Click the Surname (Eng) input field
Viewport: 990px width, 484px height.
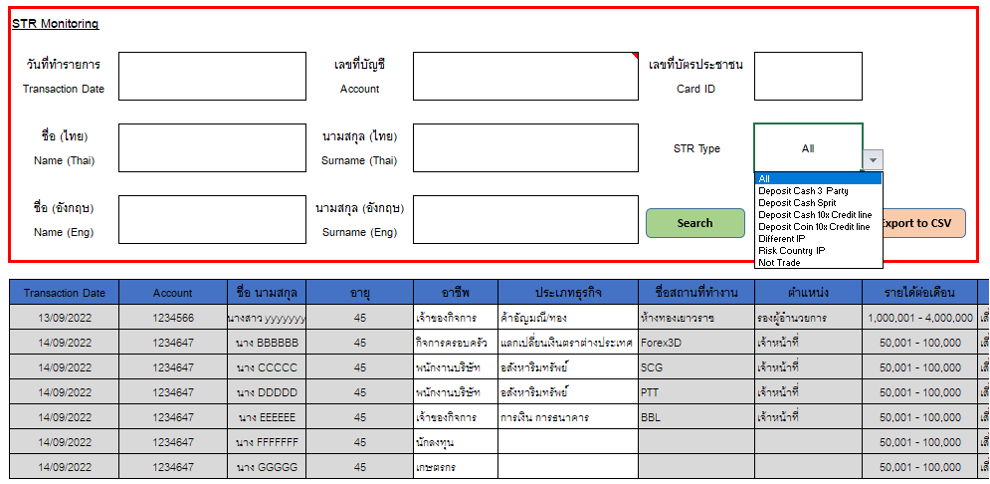[x=525, y=219]
